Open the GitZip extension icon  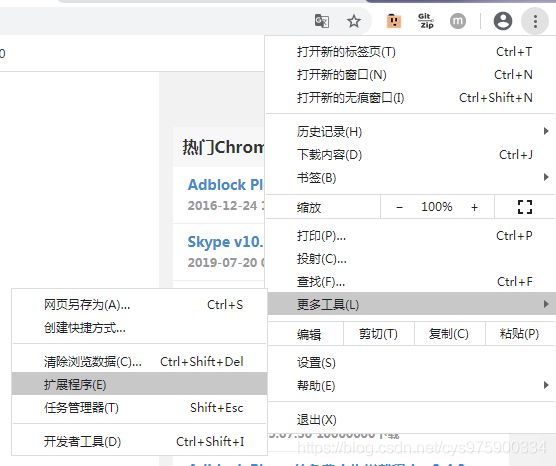(x=426, y=21)
